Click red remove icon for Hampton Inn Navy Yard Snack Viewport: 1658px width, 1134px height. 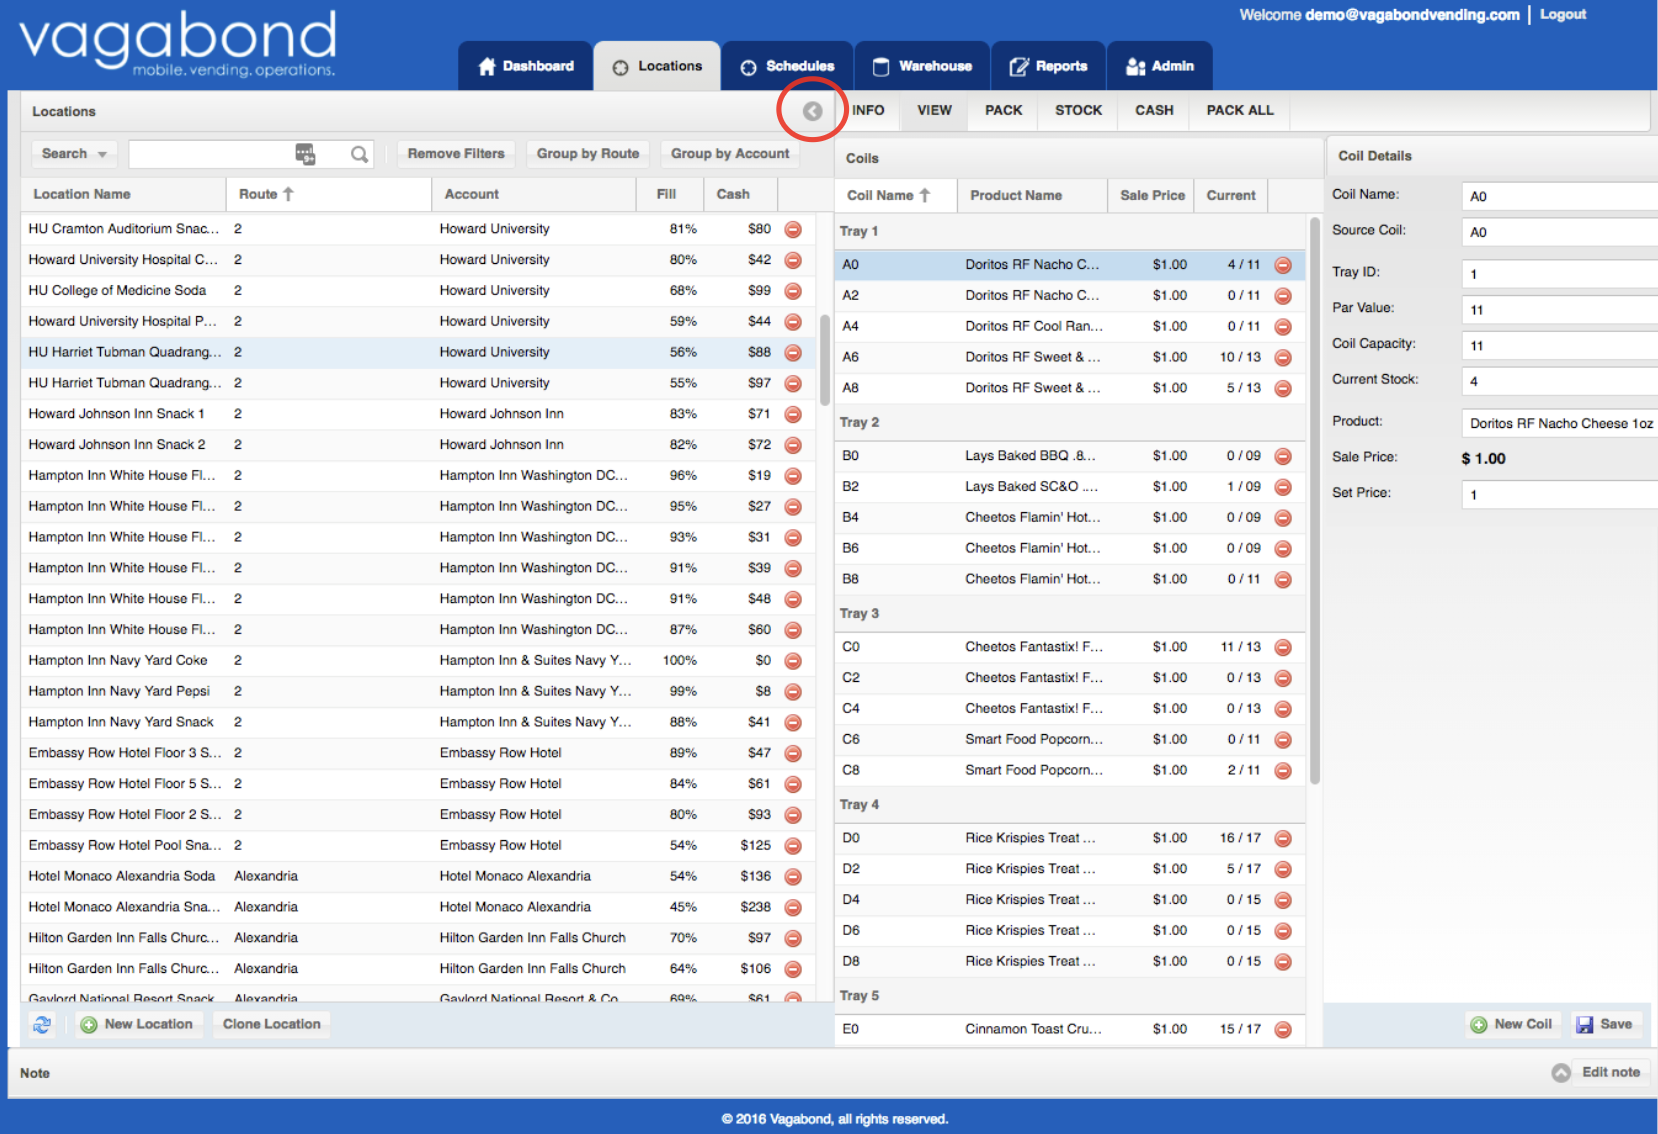(793, 722)
